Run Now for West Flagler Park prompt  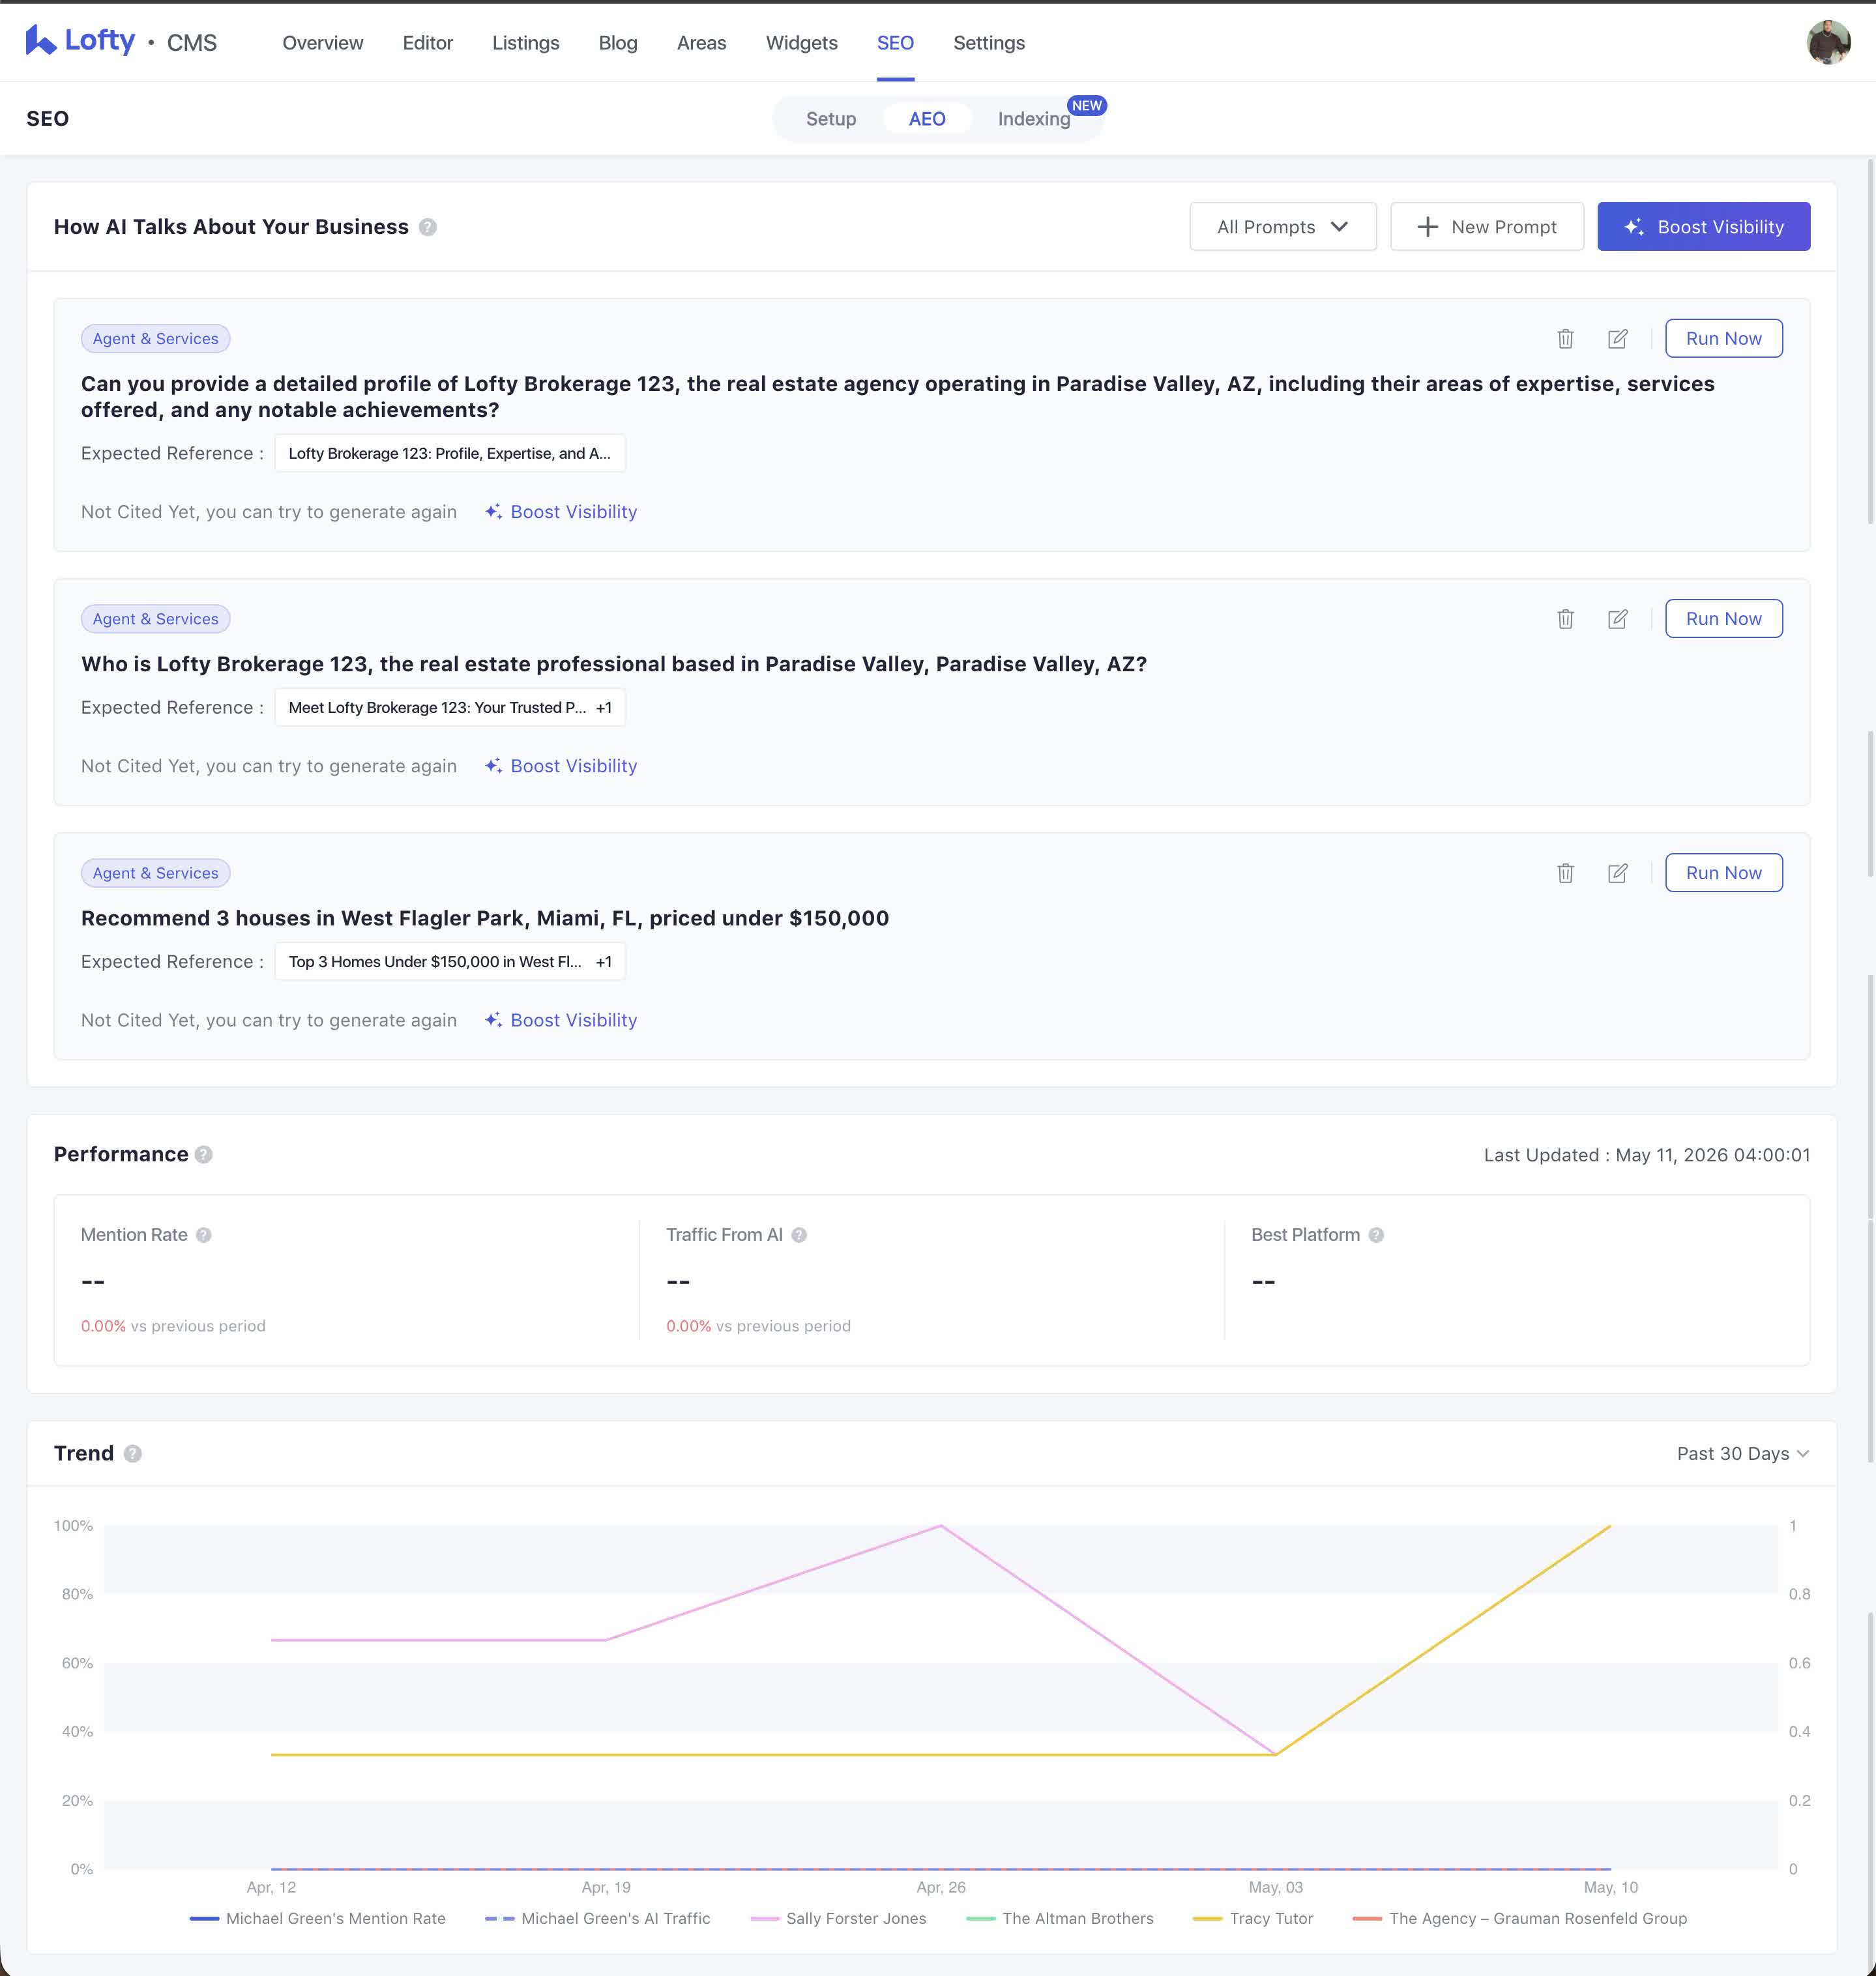click(1723, 873)
